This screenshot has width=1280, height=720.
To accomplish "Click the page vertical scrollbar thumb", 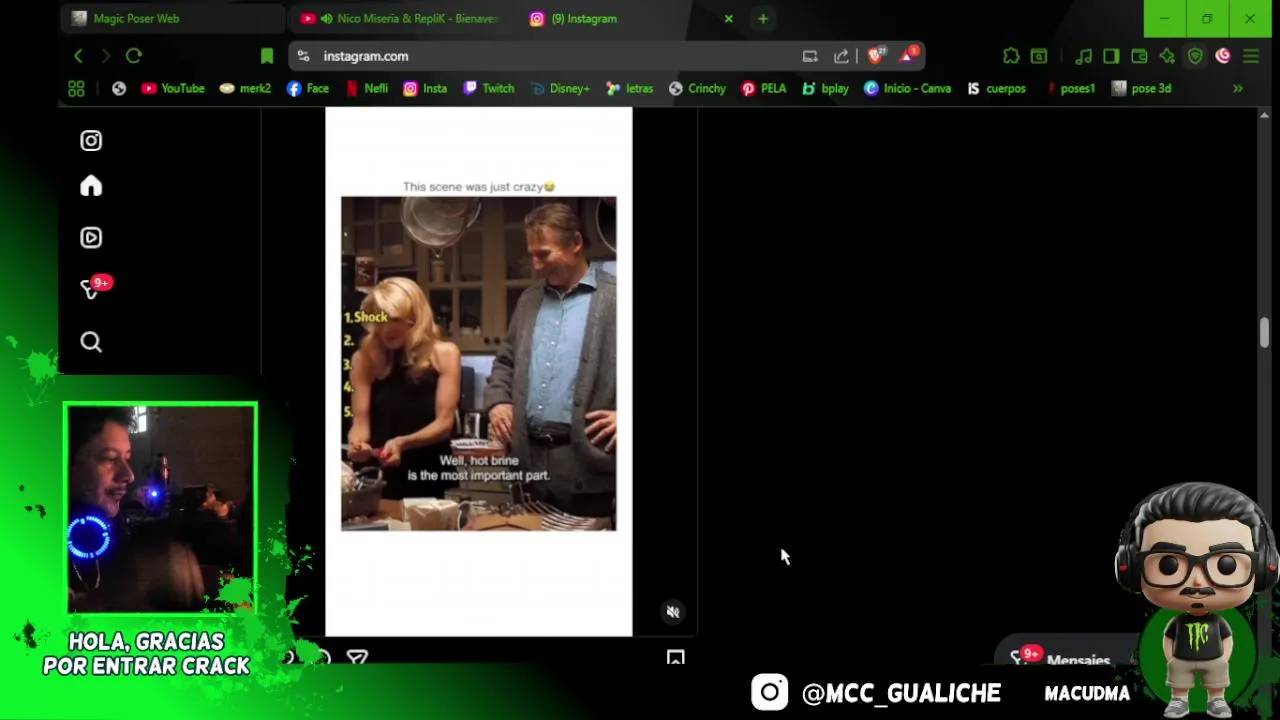I will tap(1264, 333).
